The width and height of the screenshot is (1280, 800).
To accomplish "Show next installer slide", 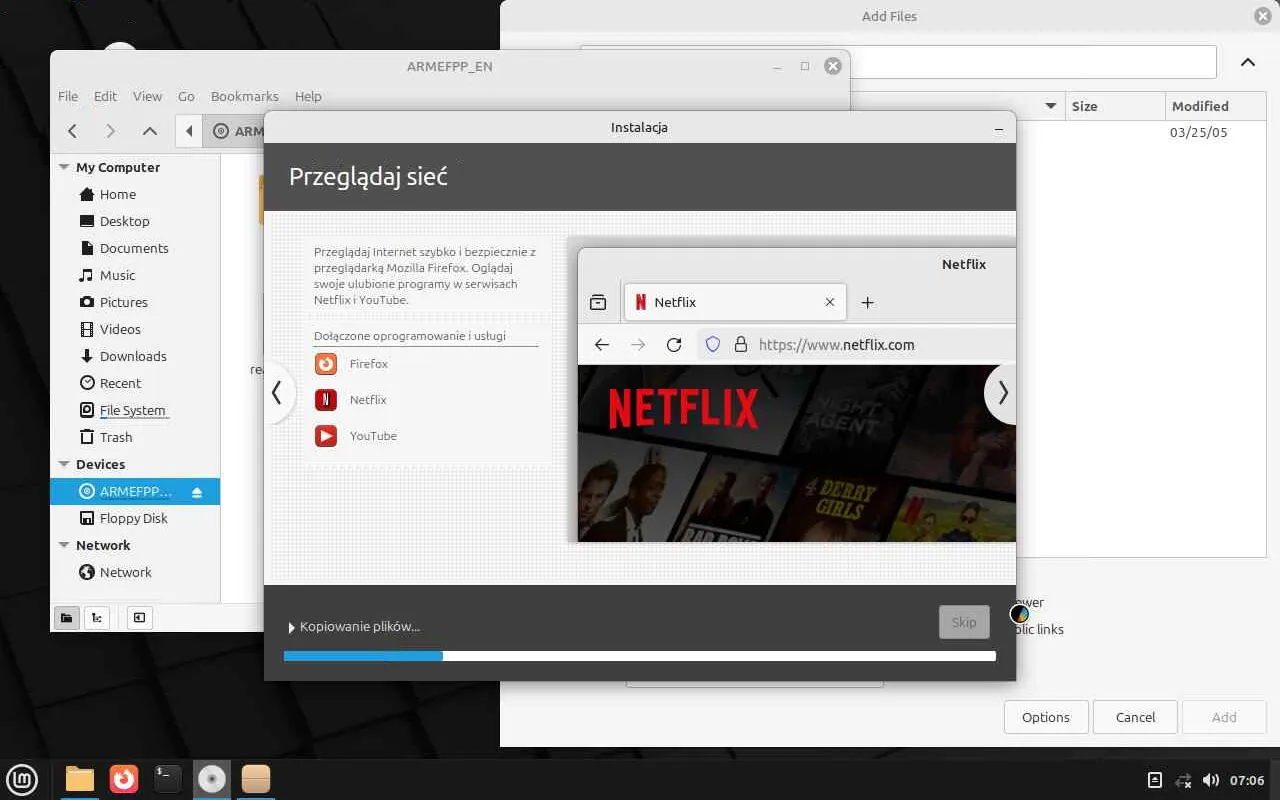I will coord(1002,393).
